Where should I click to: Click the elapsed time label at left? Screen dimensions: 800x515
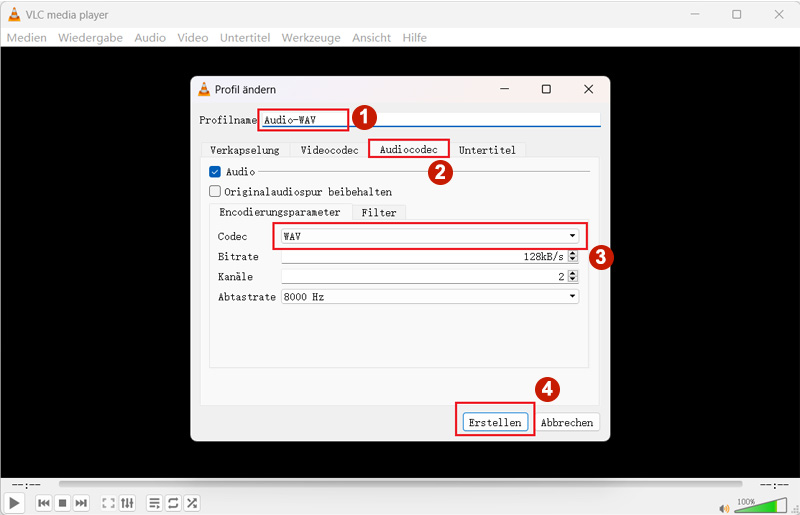tap(26, 484)
